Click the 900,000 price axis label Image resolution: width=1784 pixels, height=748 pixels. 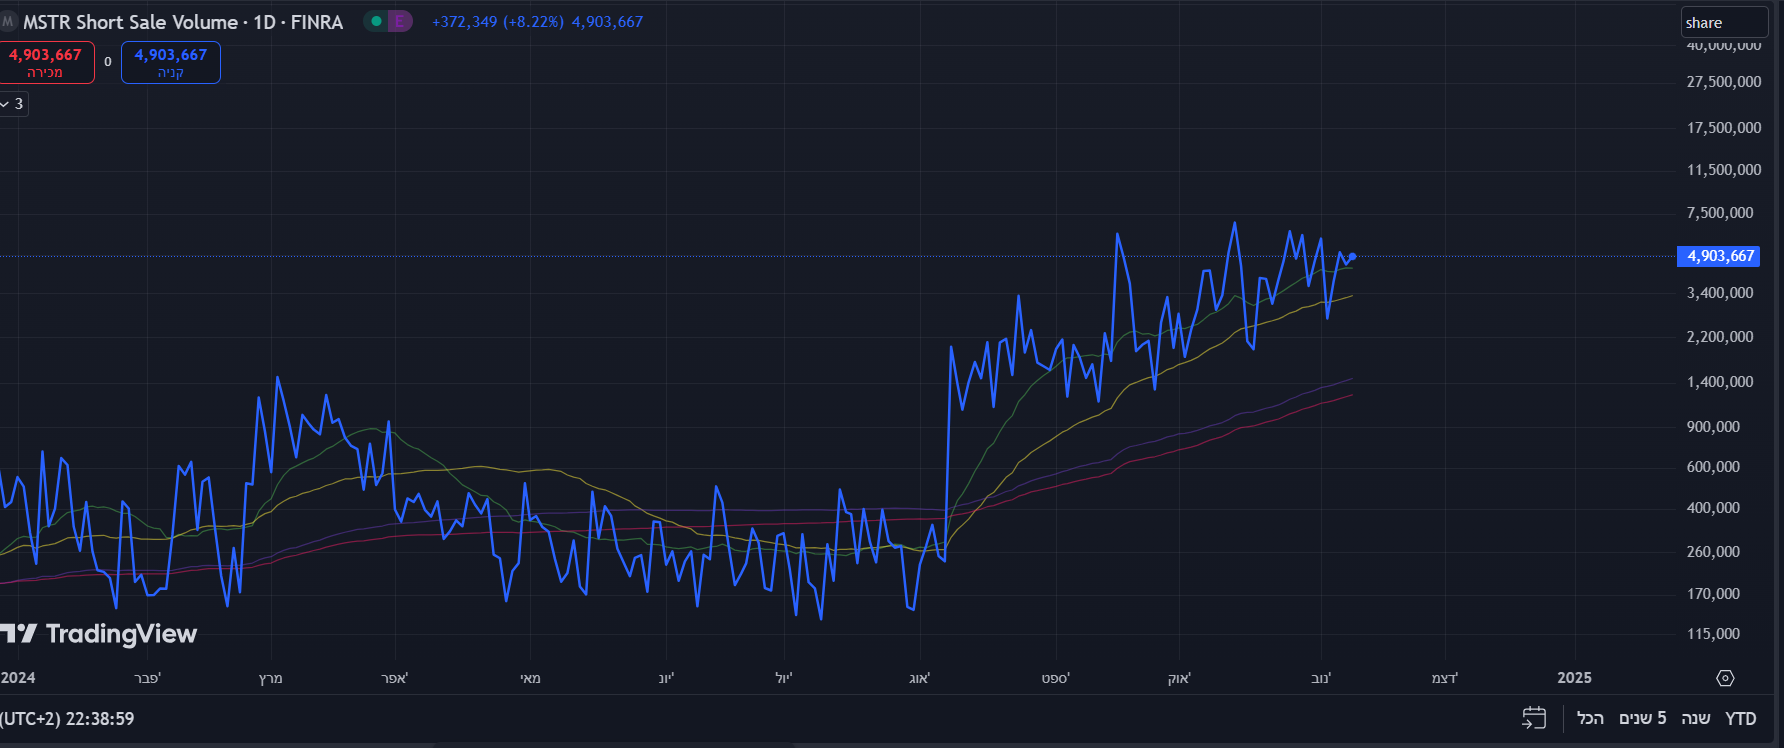[1713, 427]
